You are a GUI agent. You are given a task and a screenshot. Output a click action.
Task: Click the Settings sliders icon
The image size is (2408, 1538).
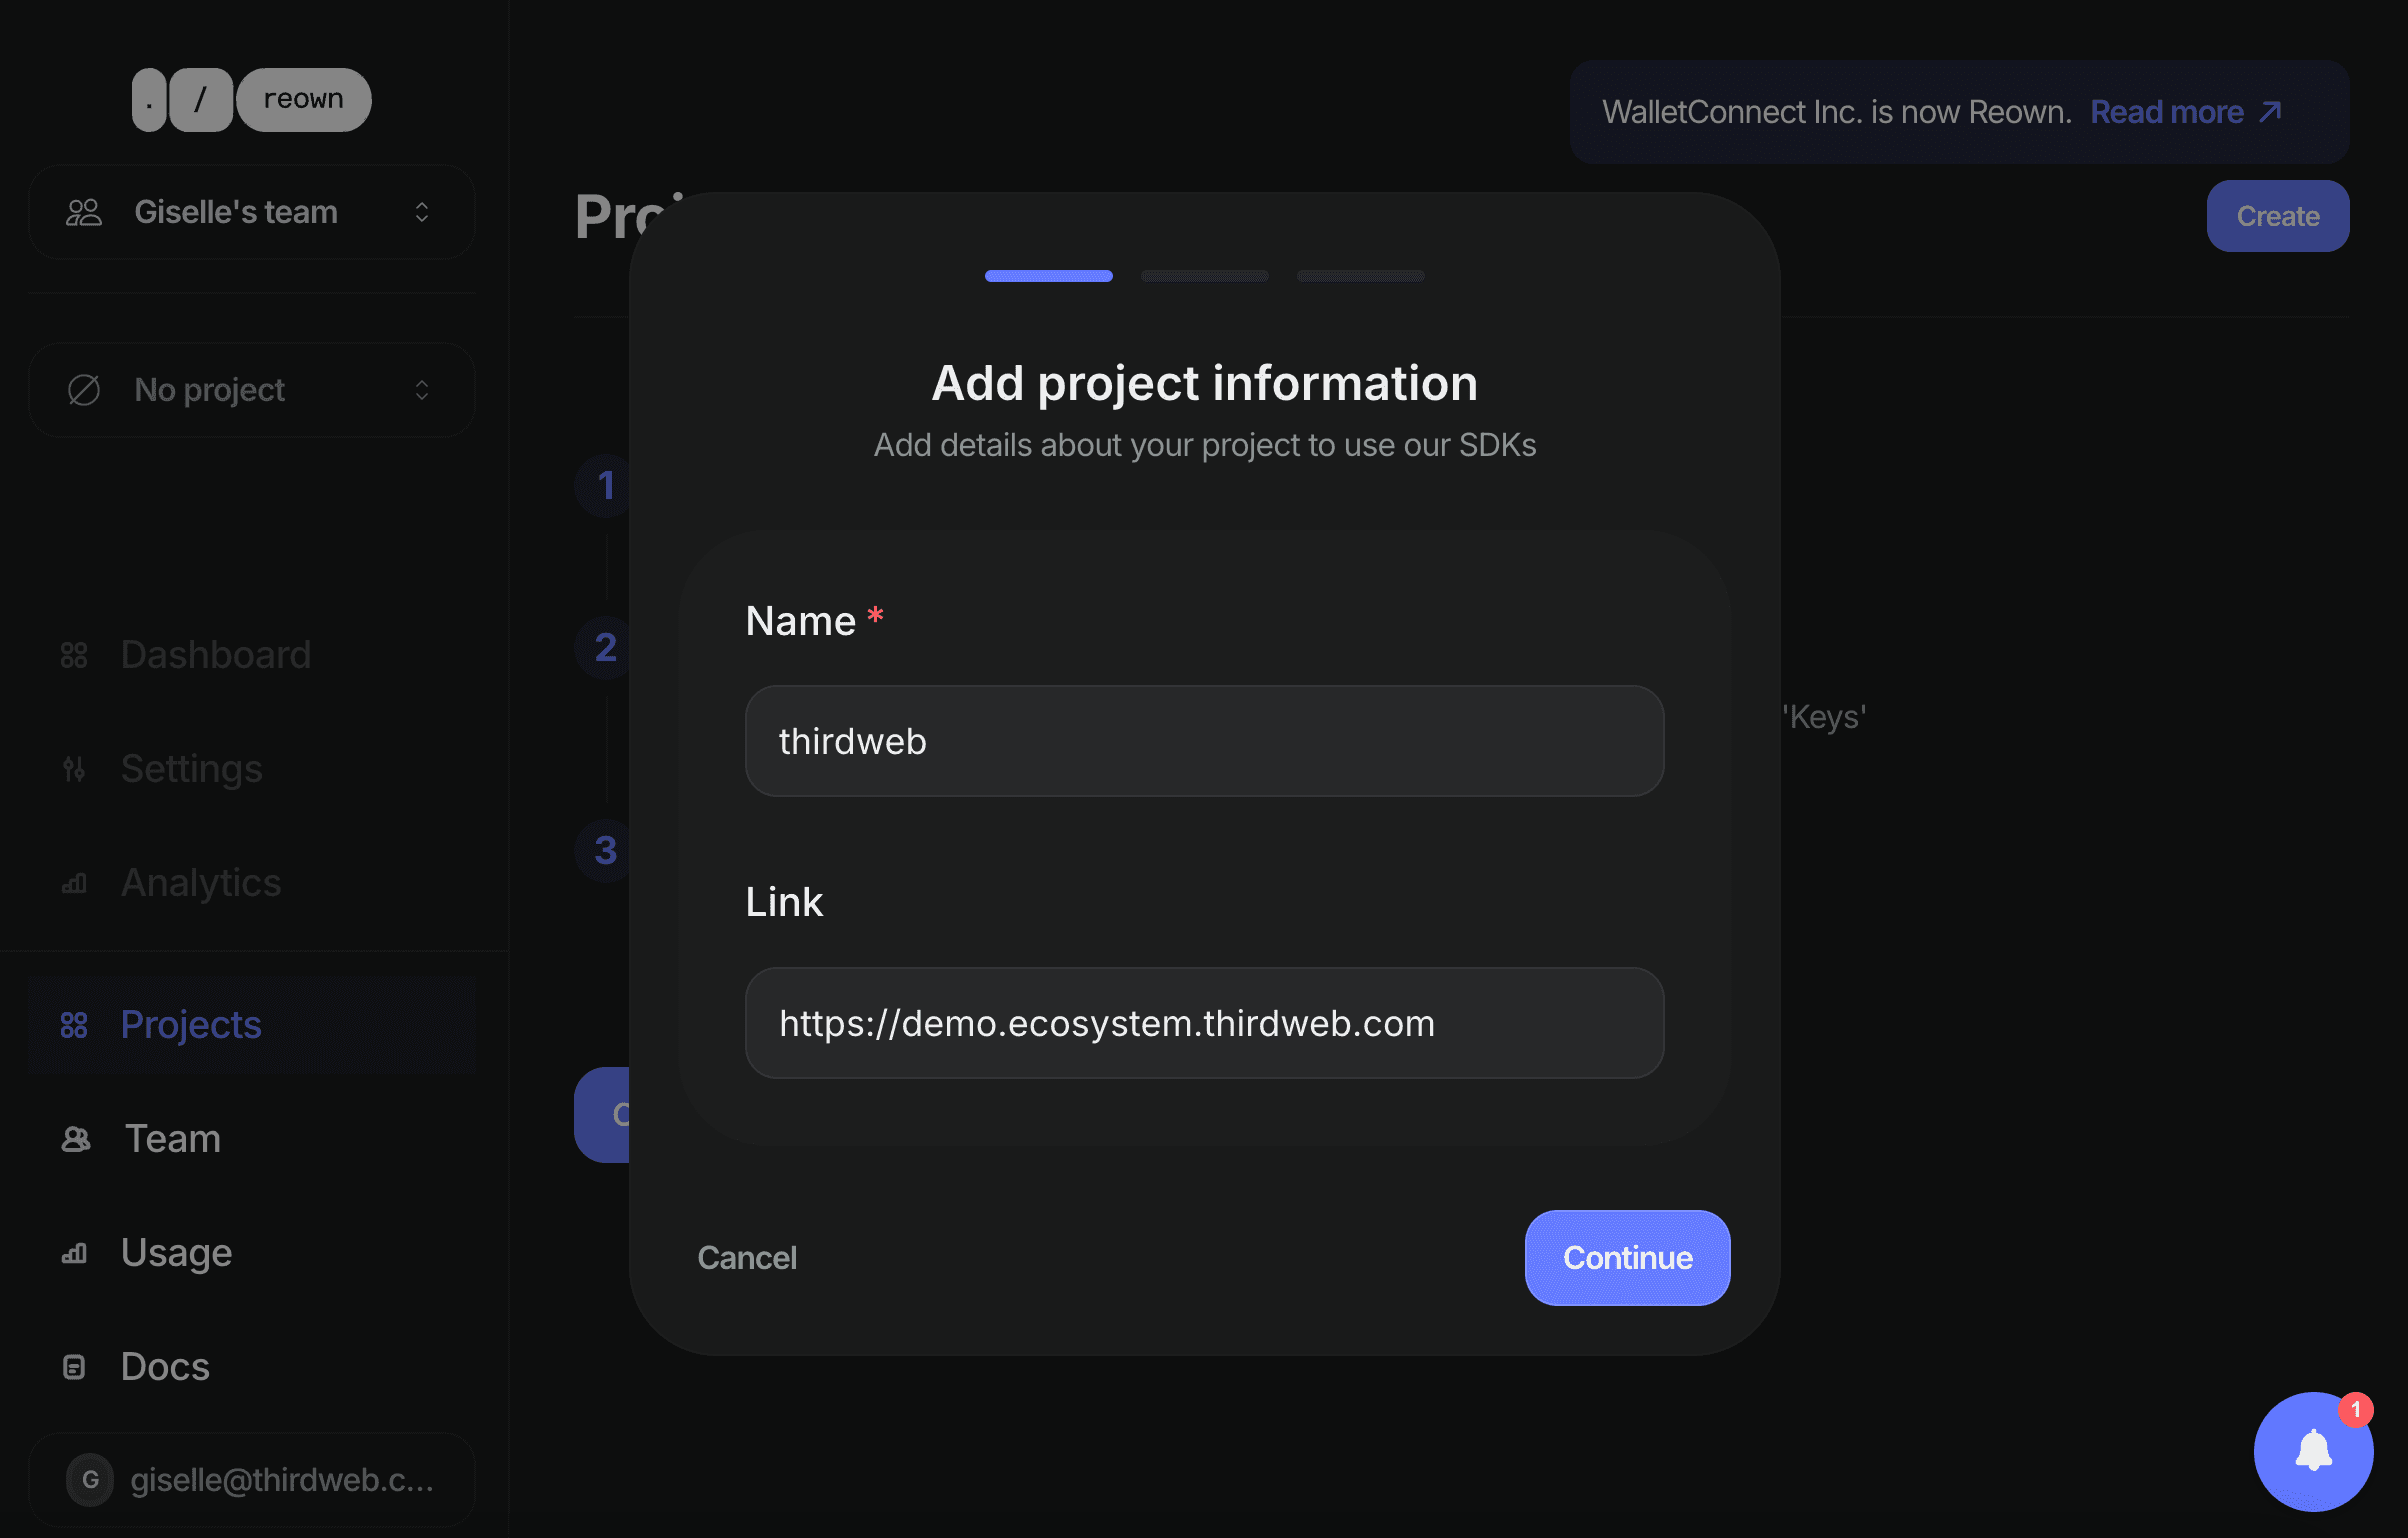pos(74,769)
